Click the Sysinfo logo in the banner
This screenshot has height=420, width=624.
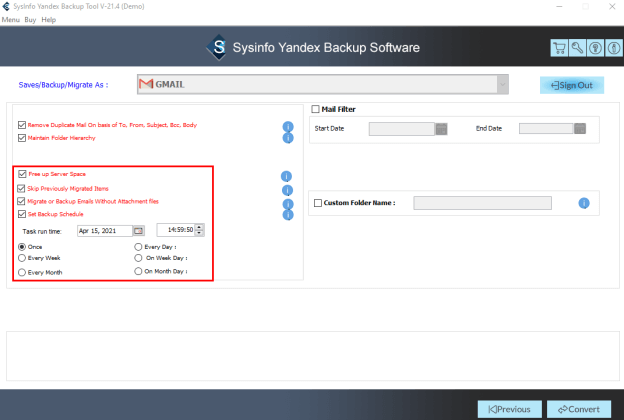pyautogui.click(x=218, y=47)
